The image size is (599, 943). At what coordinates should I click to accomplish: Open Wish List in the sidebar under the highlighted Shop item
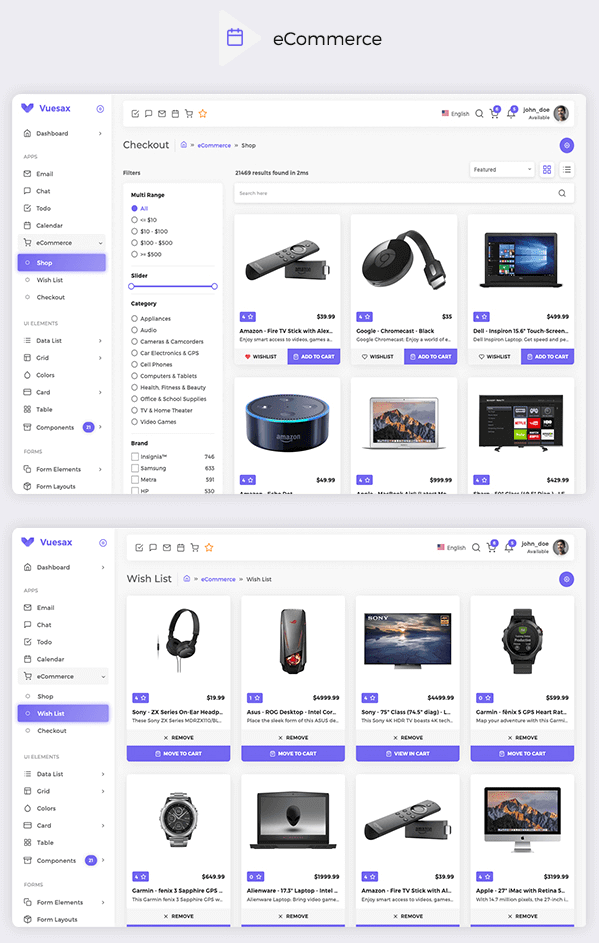click(49, 280)
